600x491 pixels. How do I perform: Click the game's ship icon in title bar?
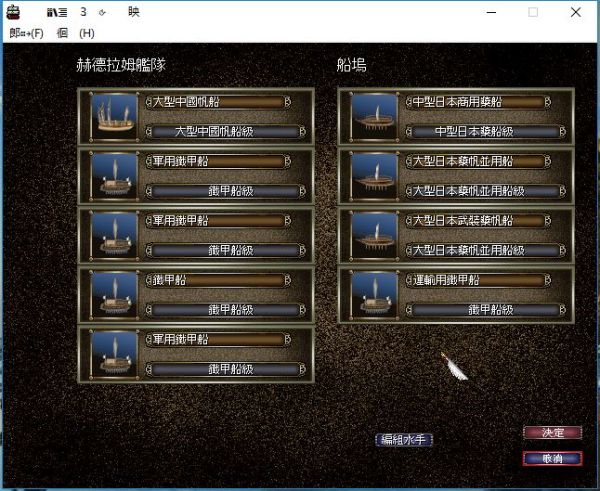(x=14, y=12)
